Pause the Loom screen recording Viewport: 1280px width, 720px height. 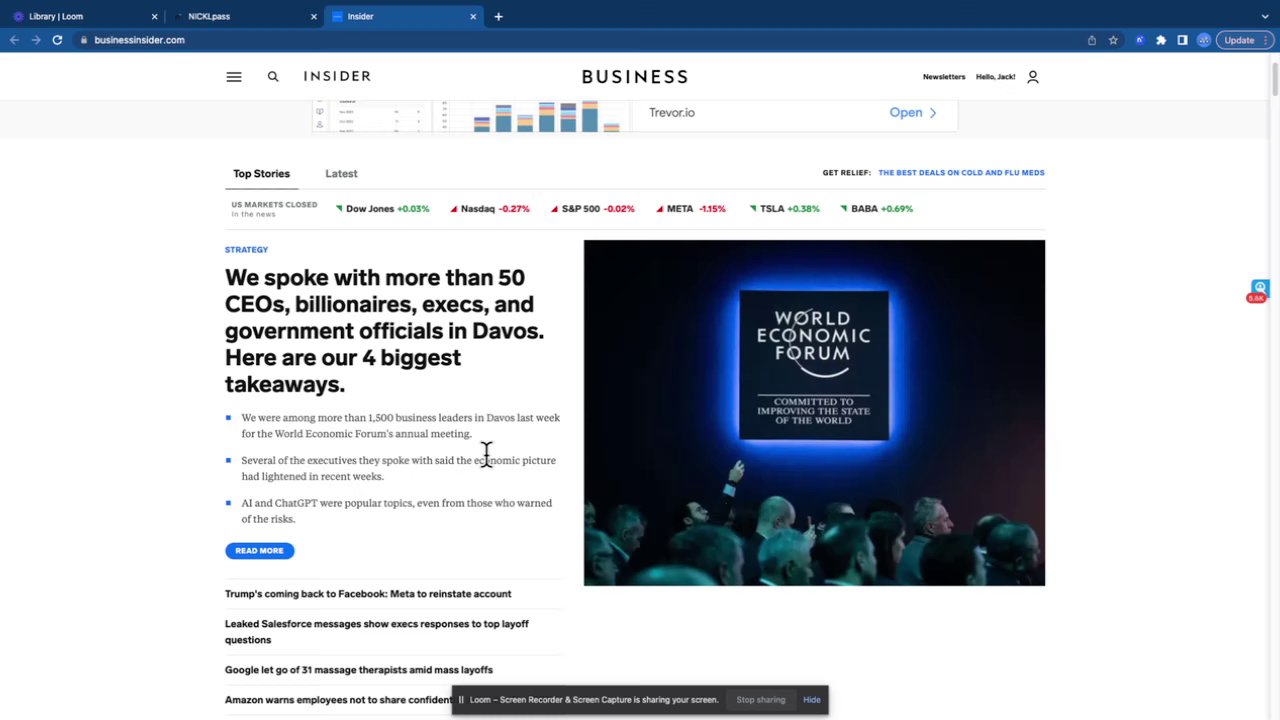coord(461,700)
